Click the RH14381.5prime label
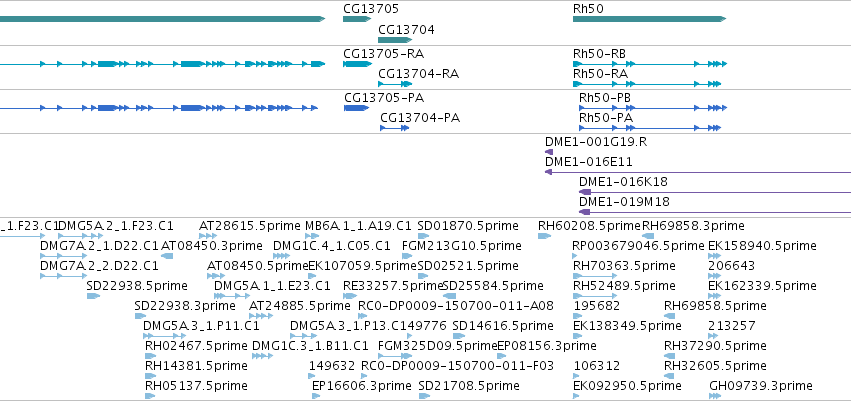Image resolution: width=851 pixels, height=401 pixels. coord(196,366)
